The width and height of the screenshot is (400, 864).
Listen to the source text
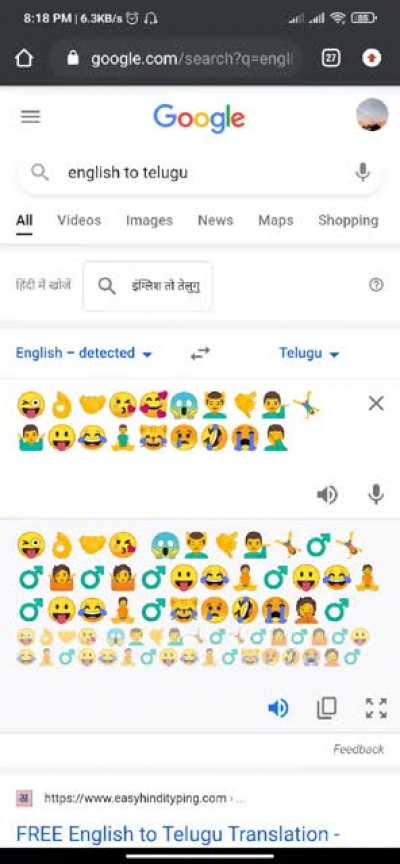point(327,494)
